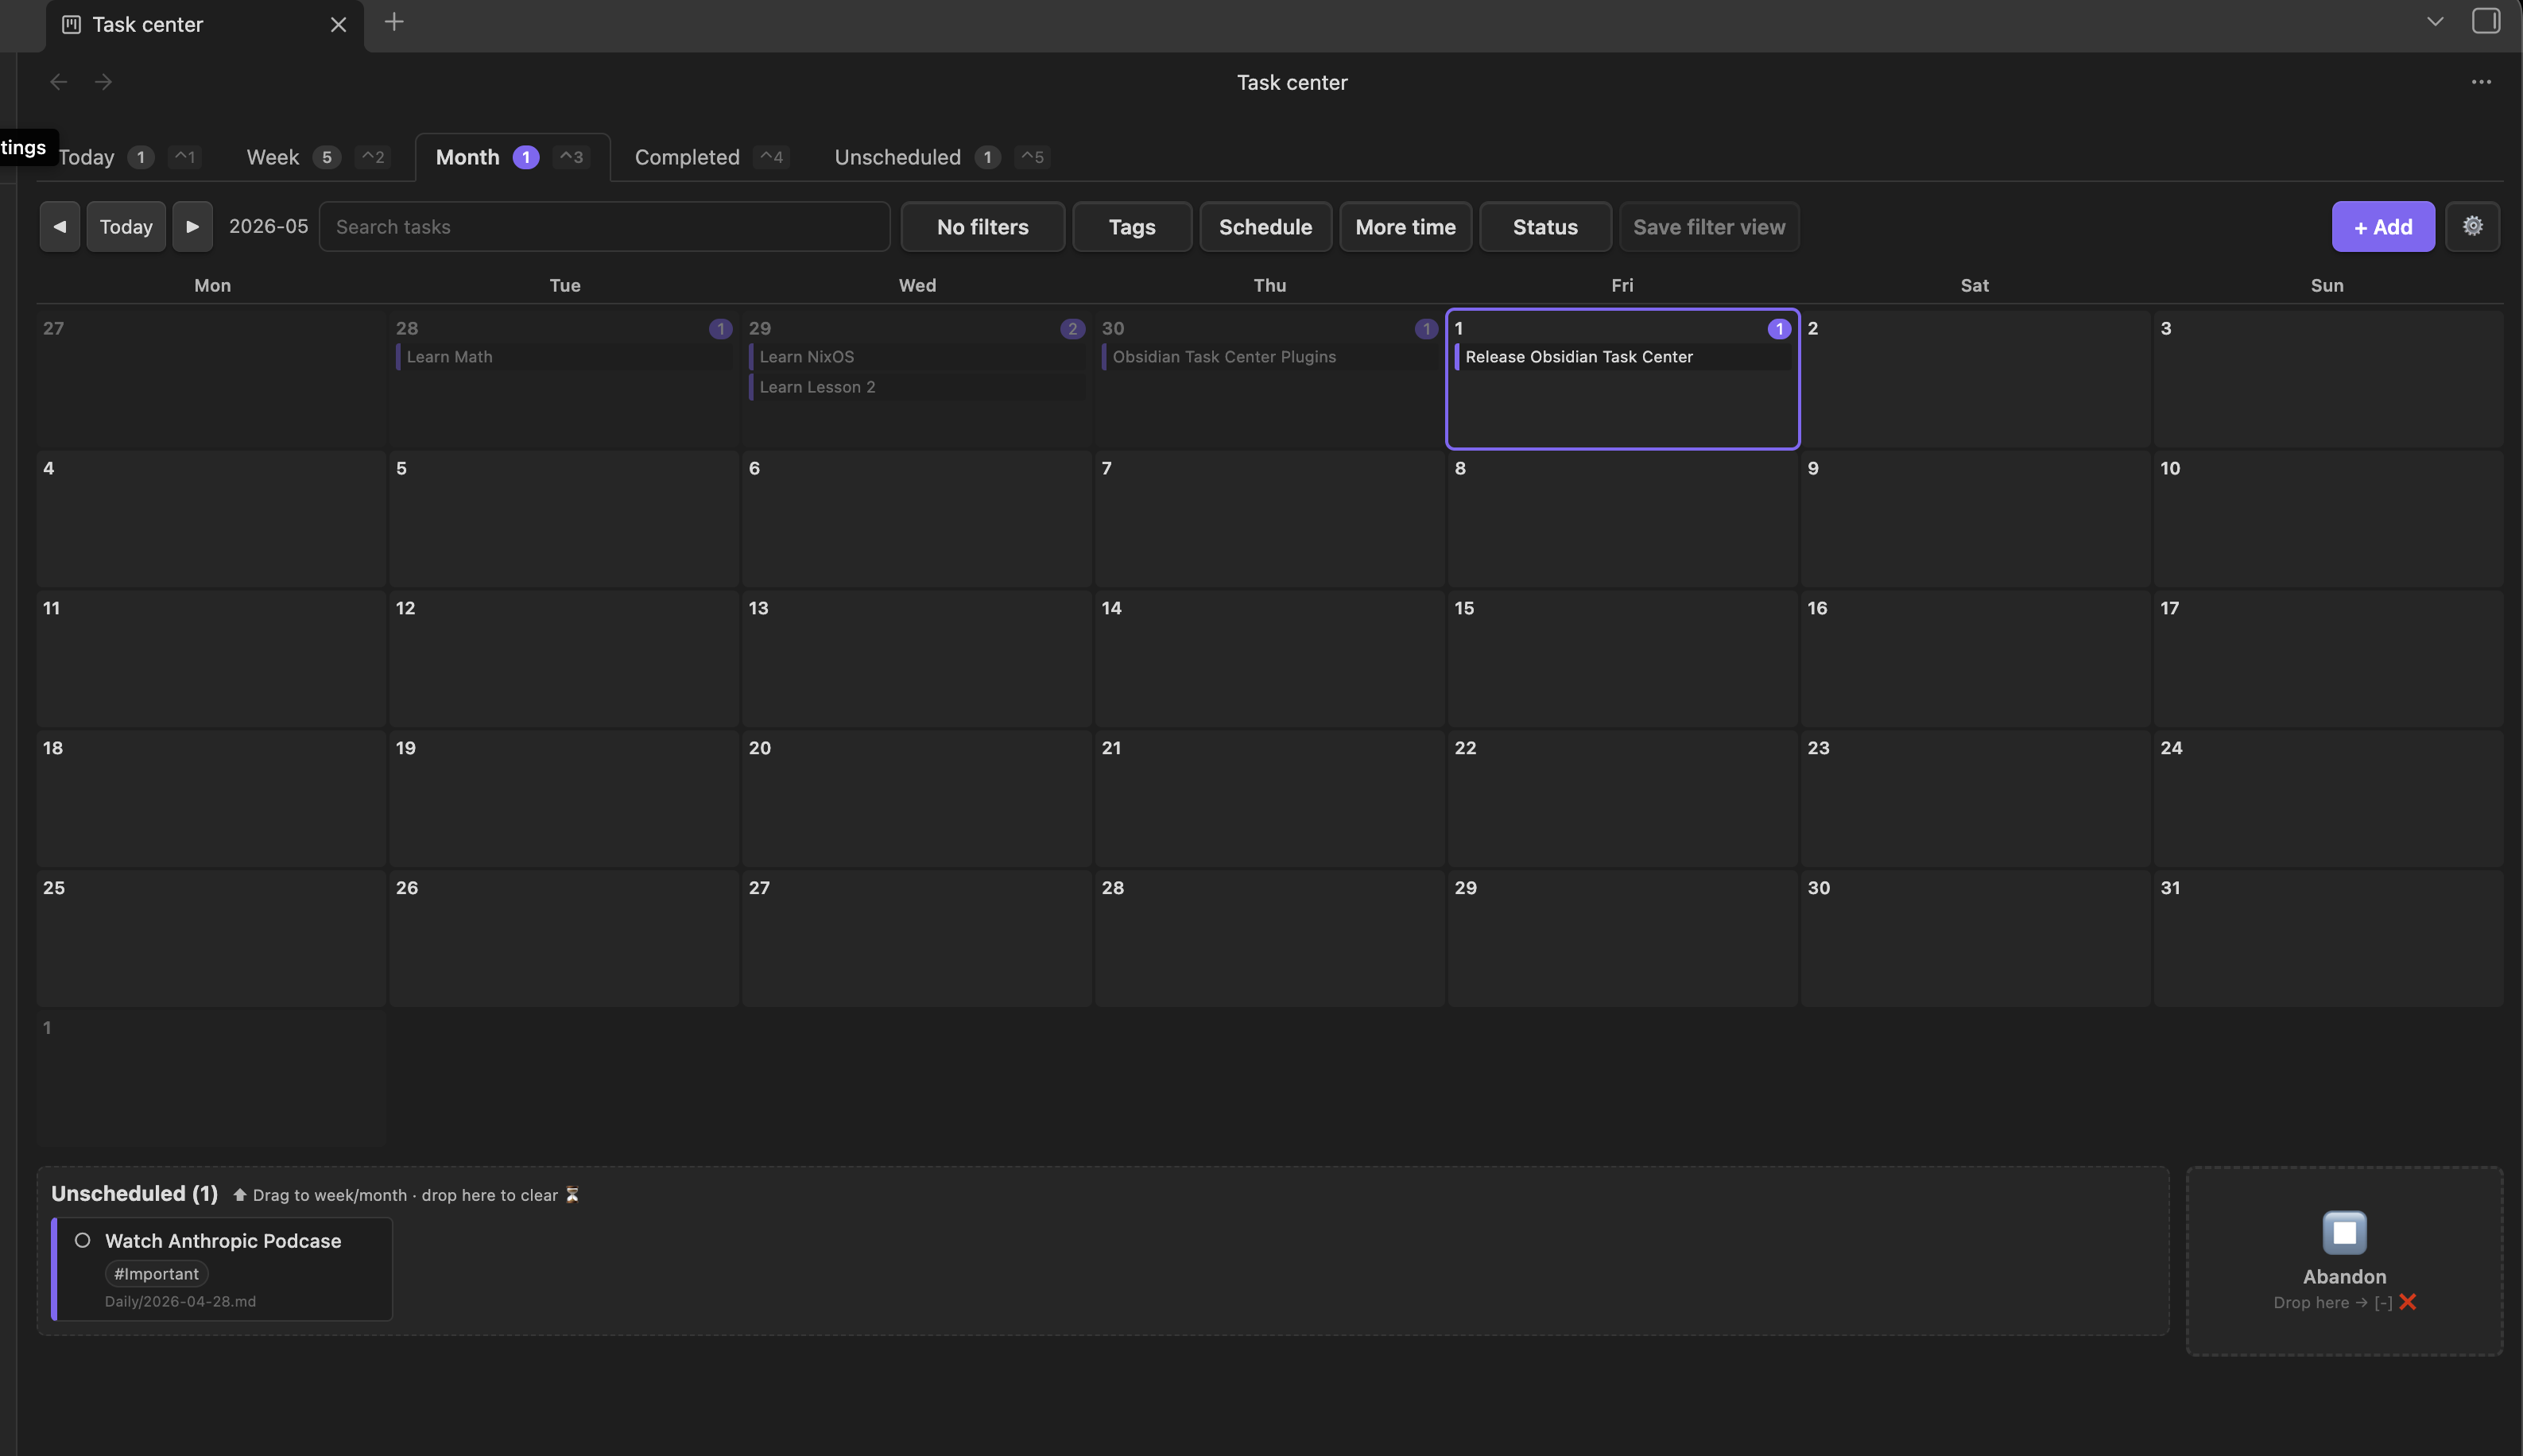Open the Learn NixOS task
Viewport: 2523px width, 1456px height.
(x=917, y=357)
